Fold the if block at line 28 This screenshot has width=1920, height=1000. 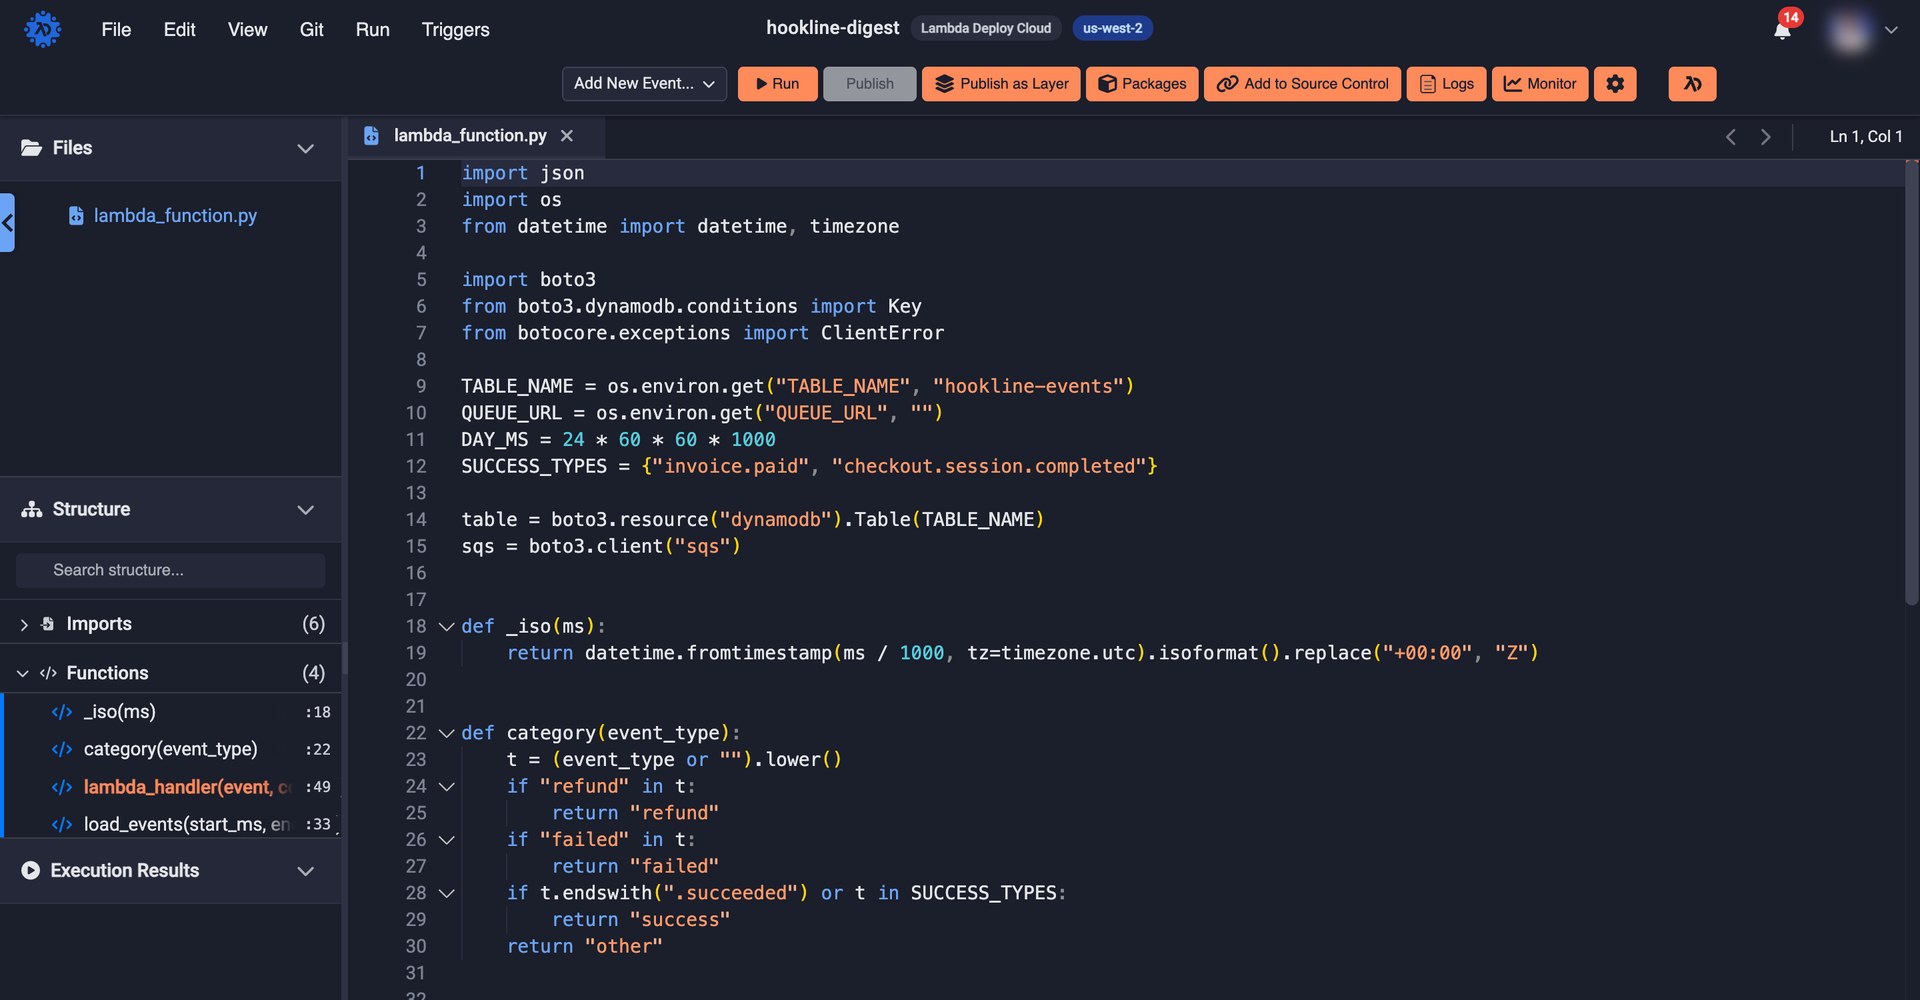(x=447, y=893)
